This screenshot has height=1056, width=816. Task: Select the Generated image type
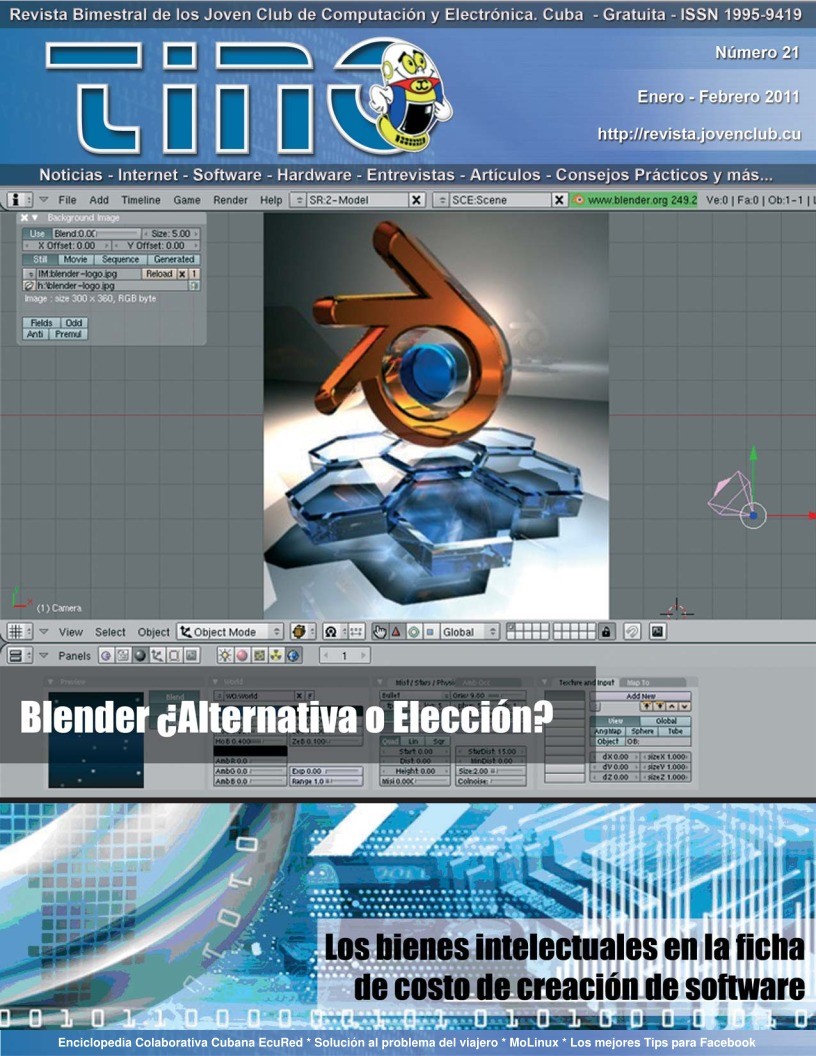pyautogui.click(x=174, y=259)
